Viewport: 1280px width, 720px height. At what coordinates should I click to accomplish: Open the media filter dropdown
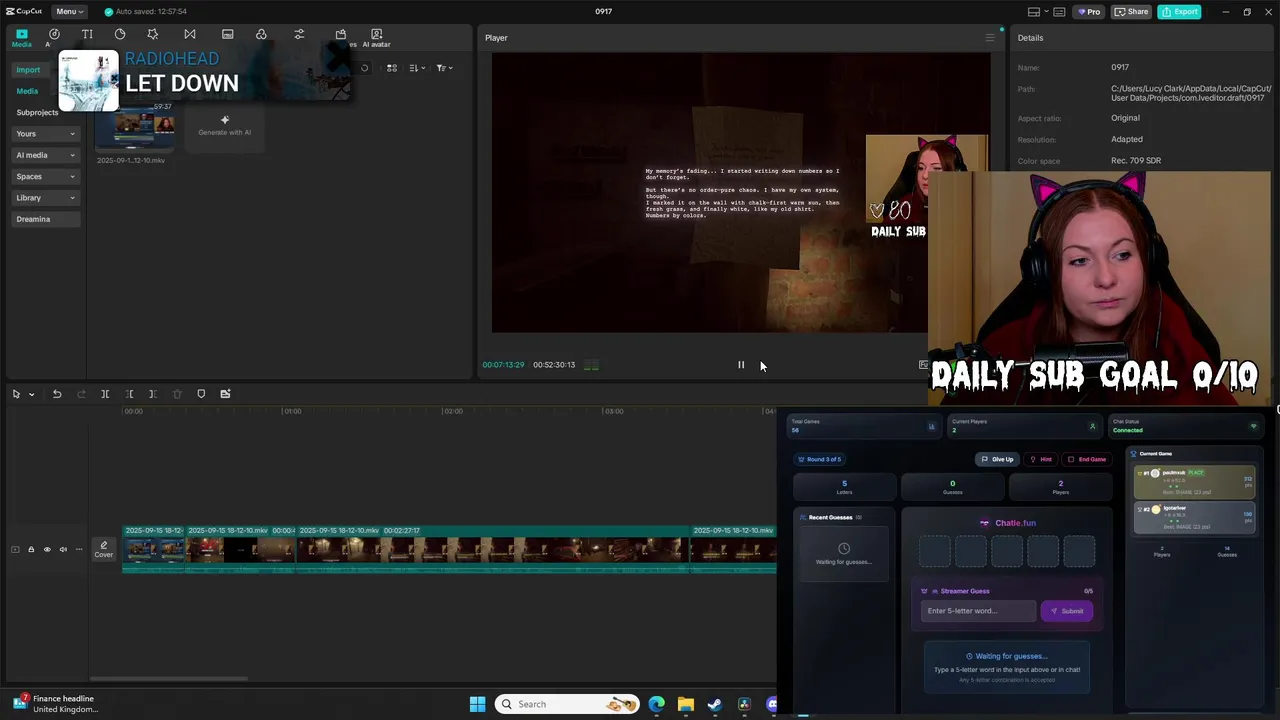pos(445,68)
